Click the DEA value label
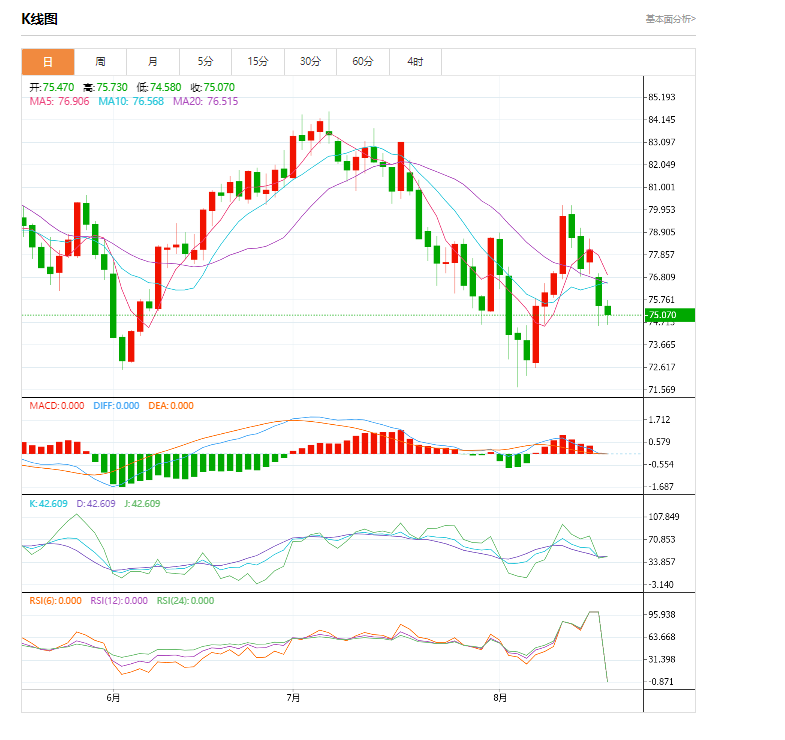 [171, 406]
